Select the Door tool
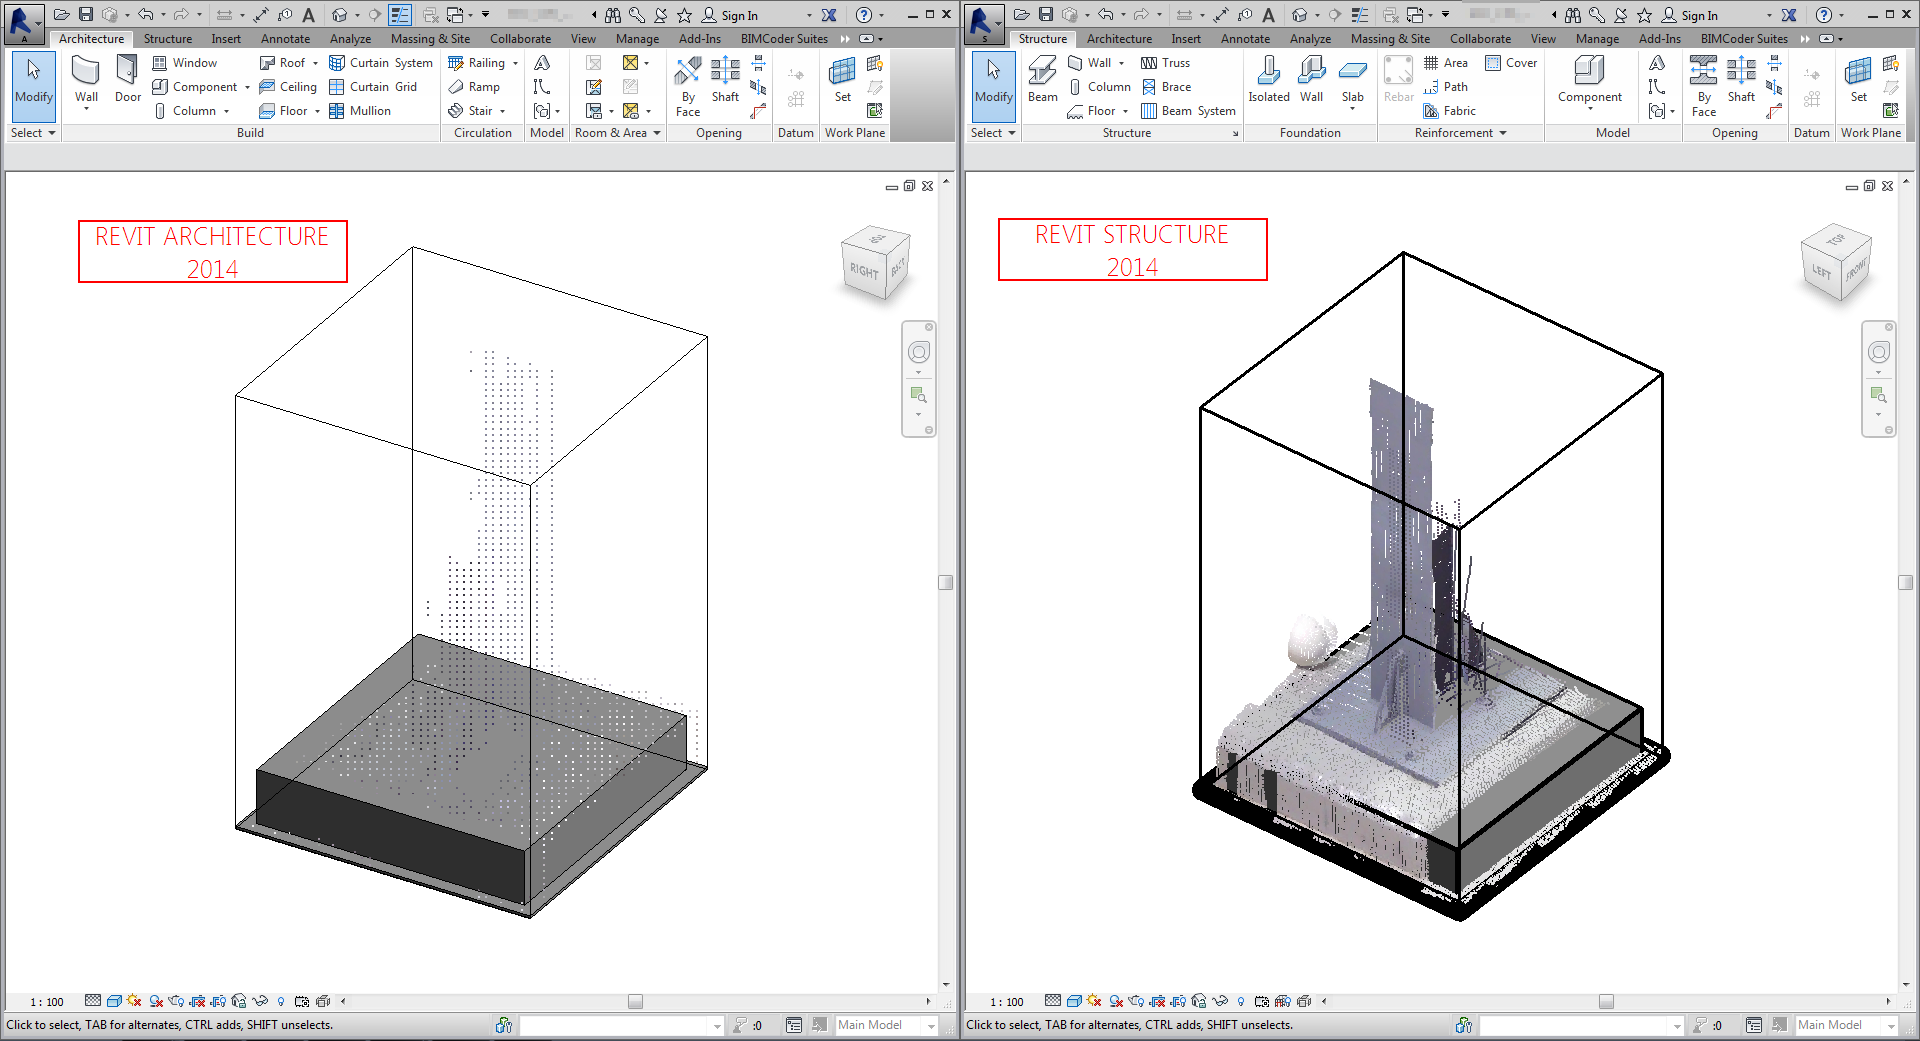The width and height of the screenshot is (1920, 1041). coord(127,80)
